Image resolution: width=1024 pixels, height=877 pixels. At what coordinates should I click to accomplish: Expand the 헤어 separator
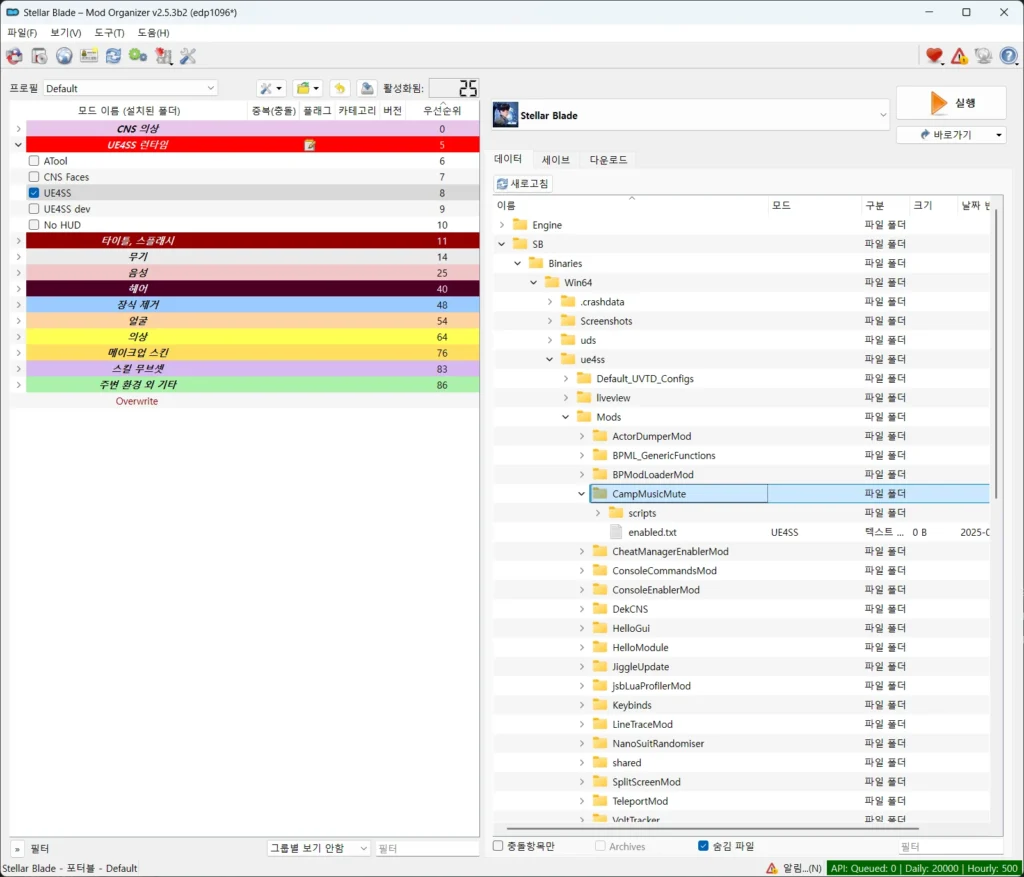pos(18,289)
